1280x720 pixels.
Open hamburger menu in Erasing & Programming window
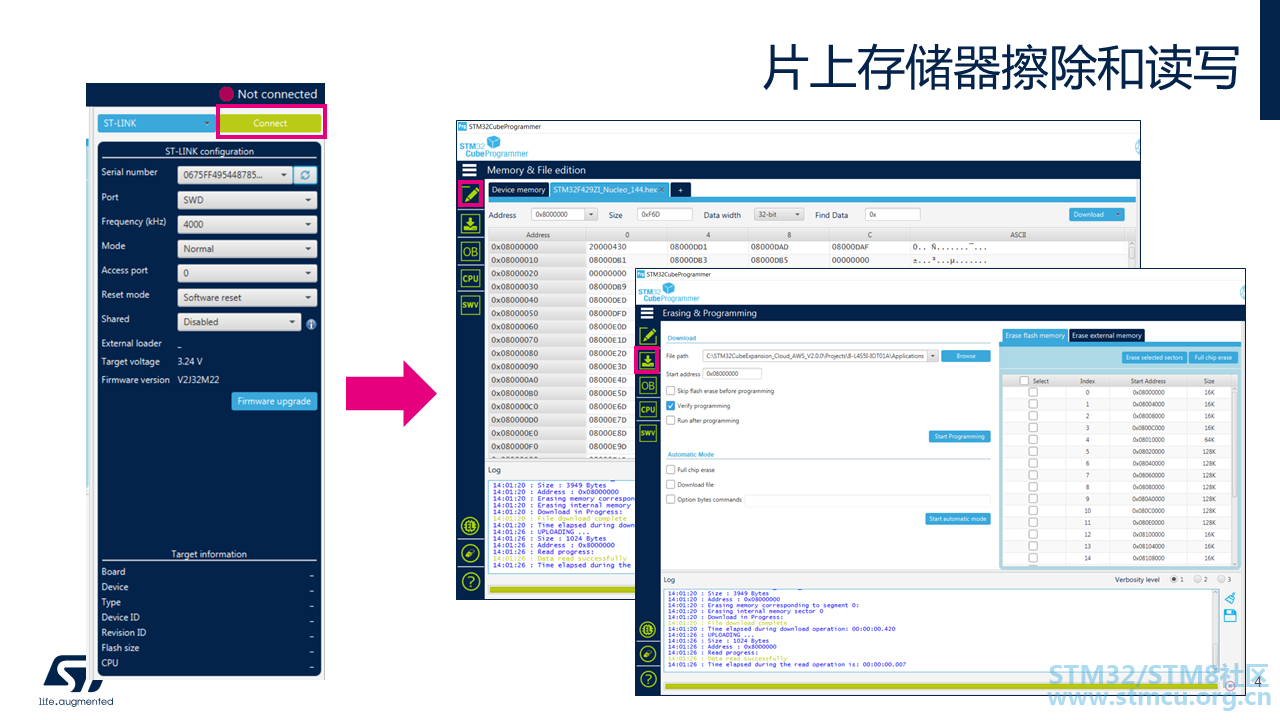pos(647,313)
